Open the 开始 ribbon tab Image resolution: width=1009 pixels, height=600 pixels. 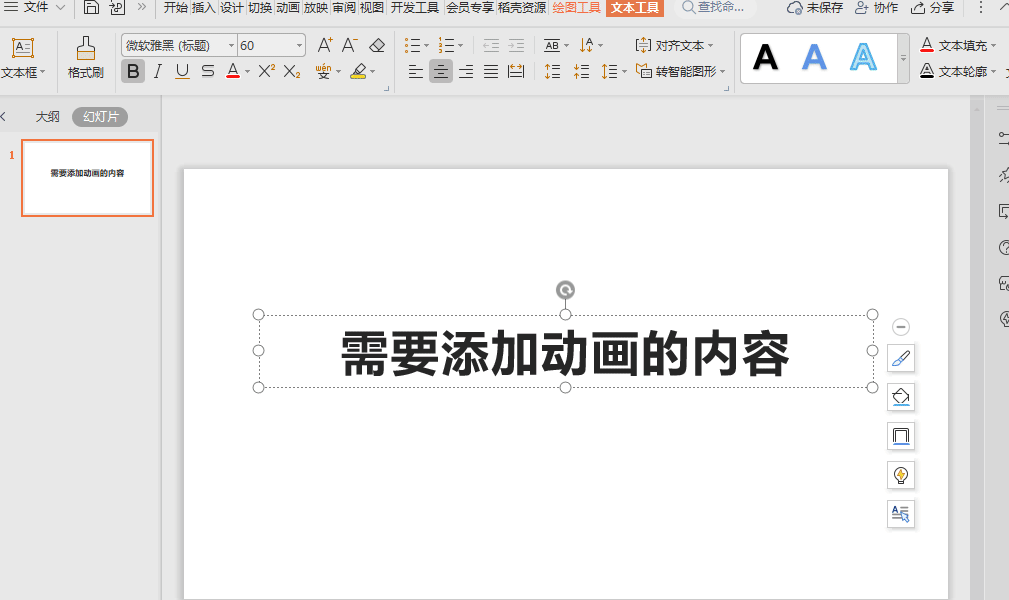pyautogui.click(x=176, y=8)
